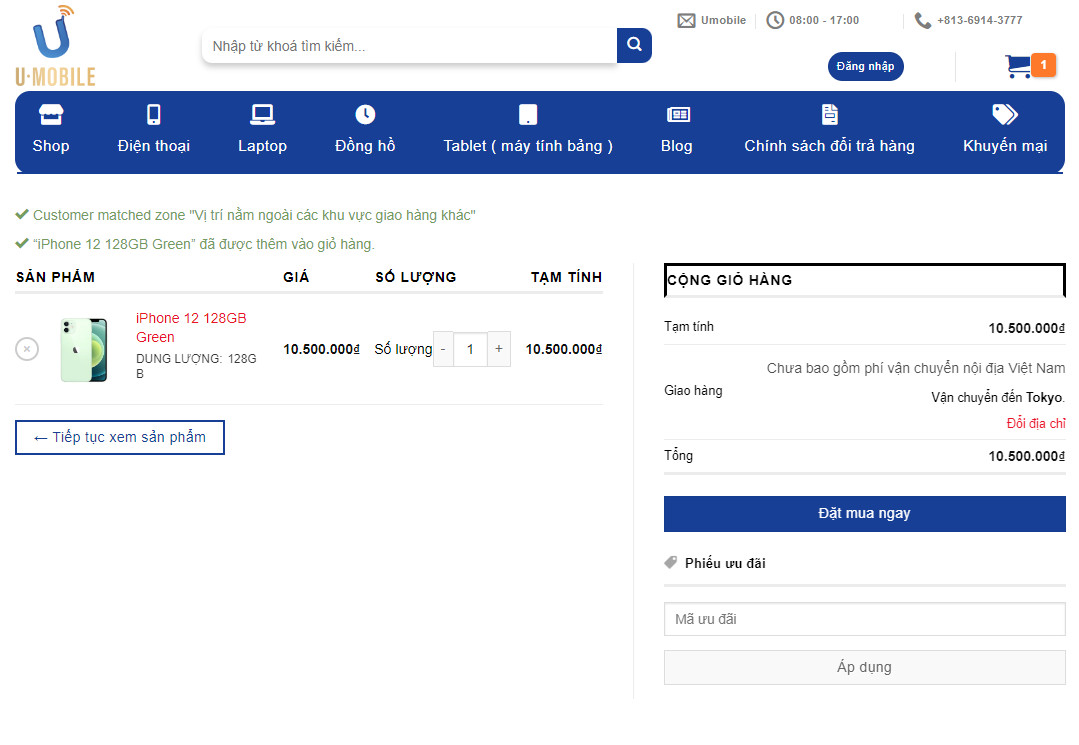1079x745 pixels.
Task: Click the search magnifier button
Action: point(634,45)
